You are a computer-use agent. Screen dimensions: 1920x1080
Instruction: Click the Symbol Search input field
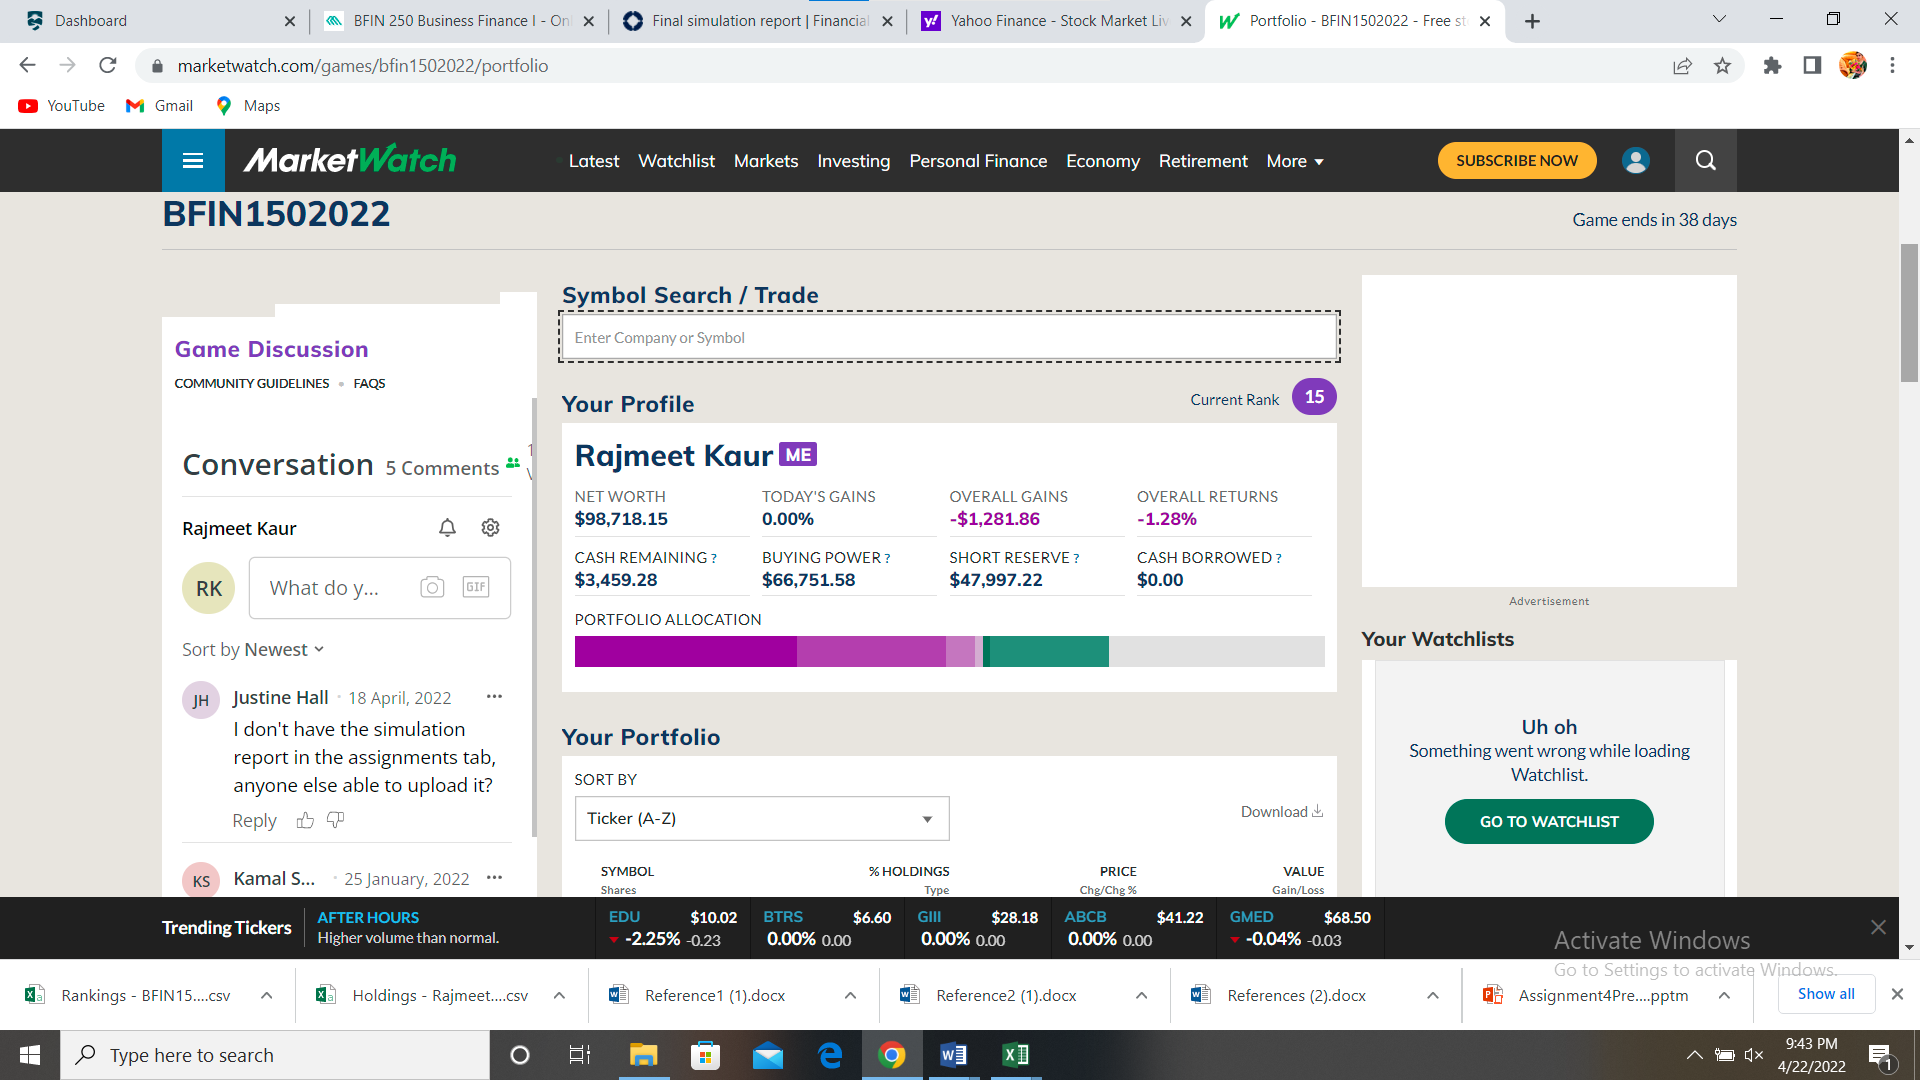[949, 338]
